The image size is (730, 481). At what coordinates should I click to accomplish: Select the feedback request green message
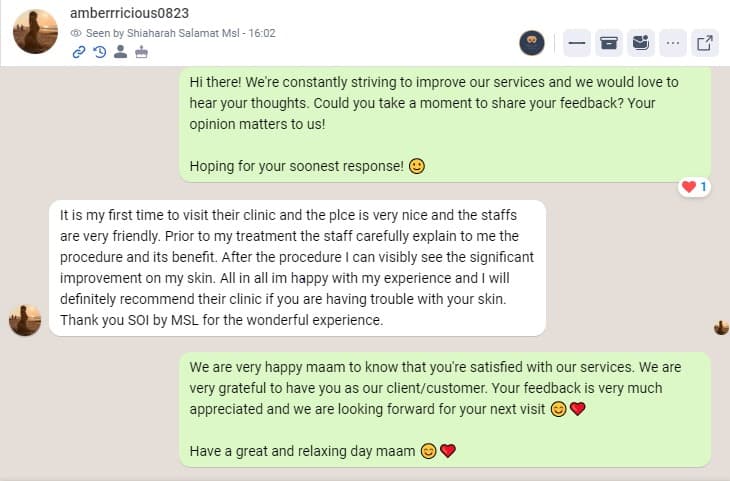[445, 124]
